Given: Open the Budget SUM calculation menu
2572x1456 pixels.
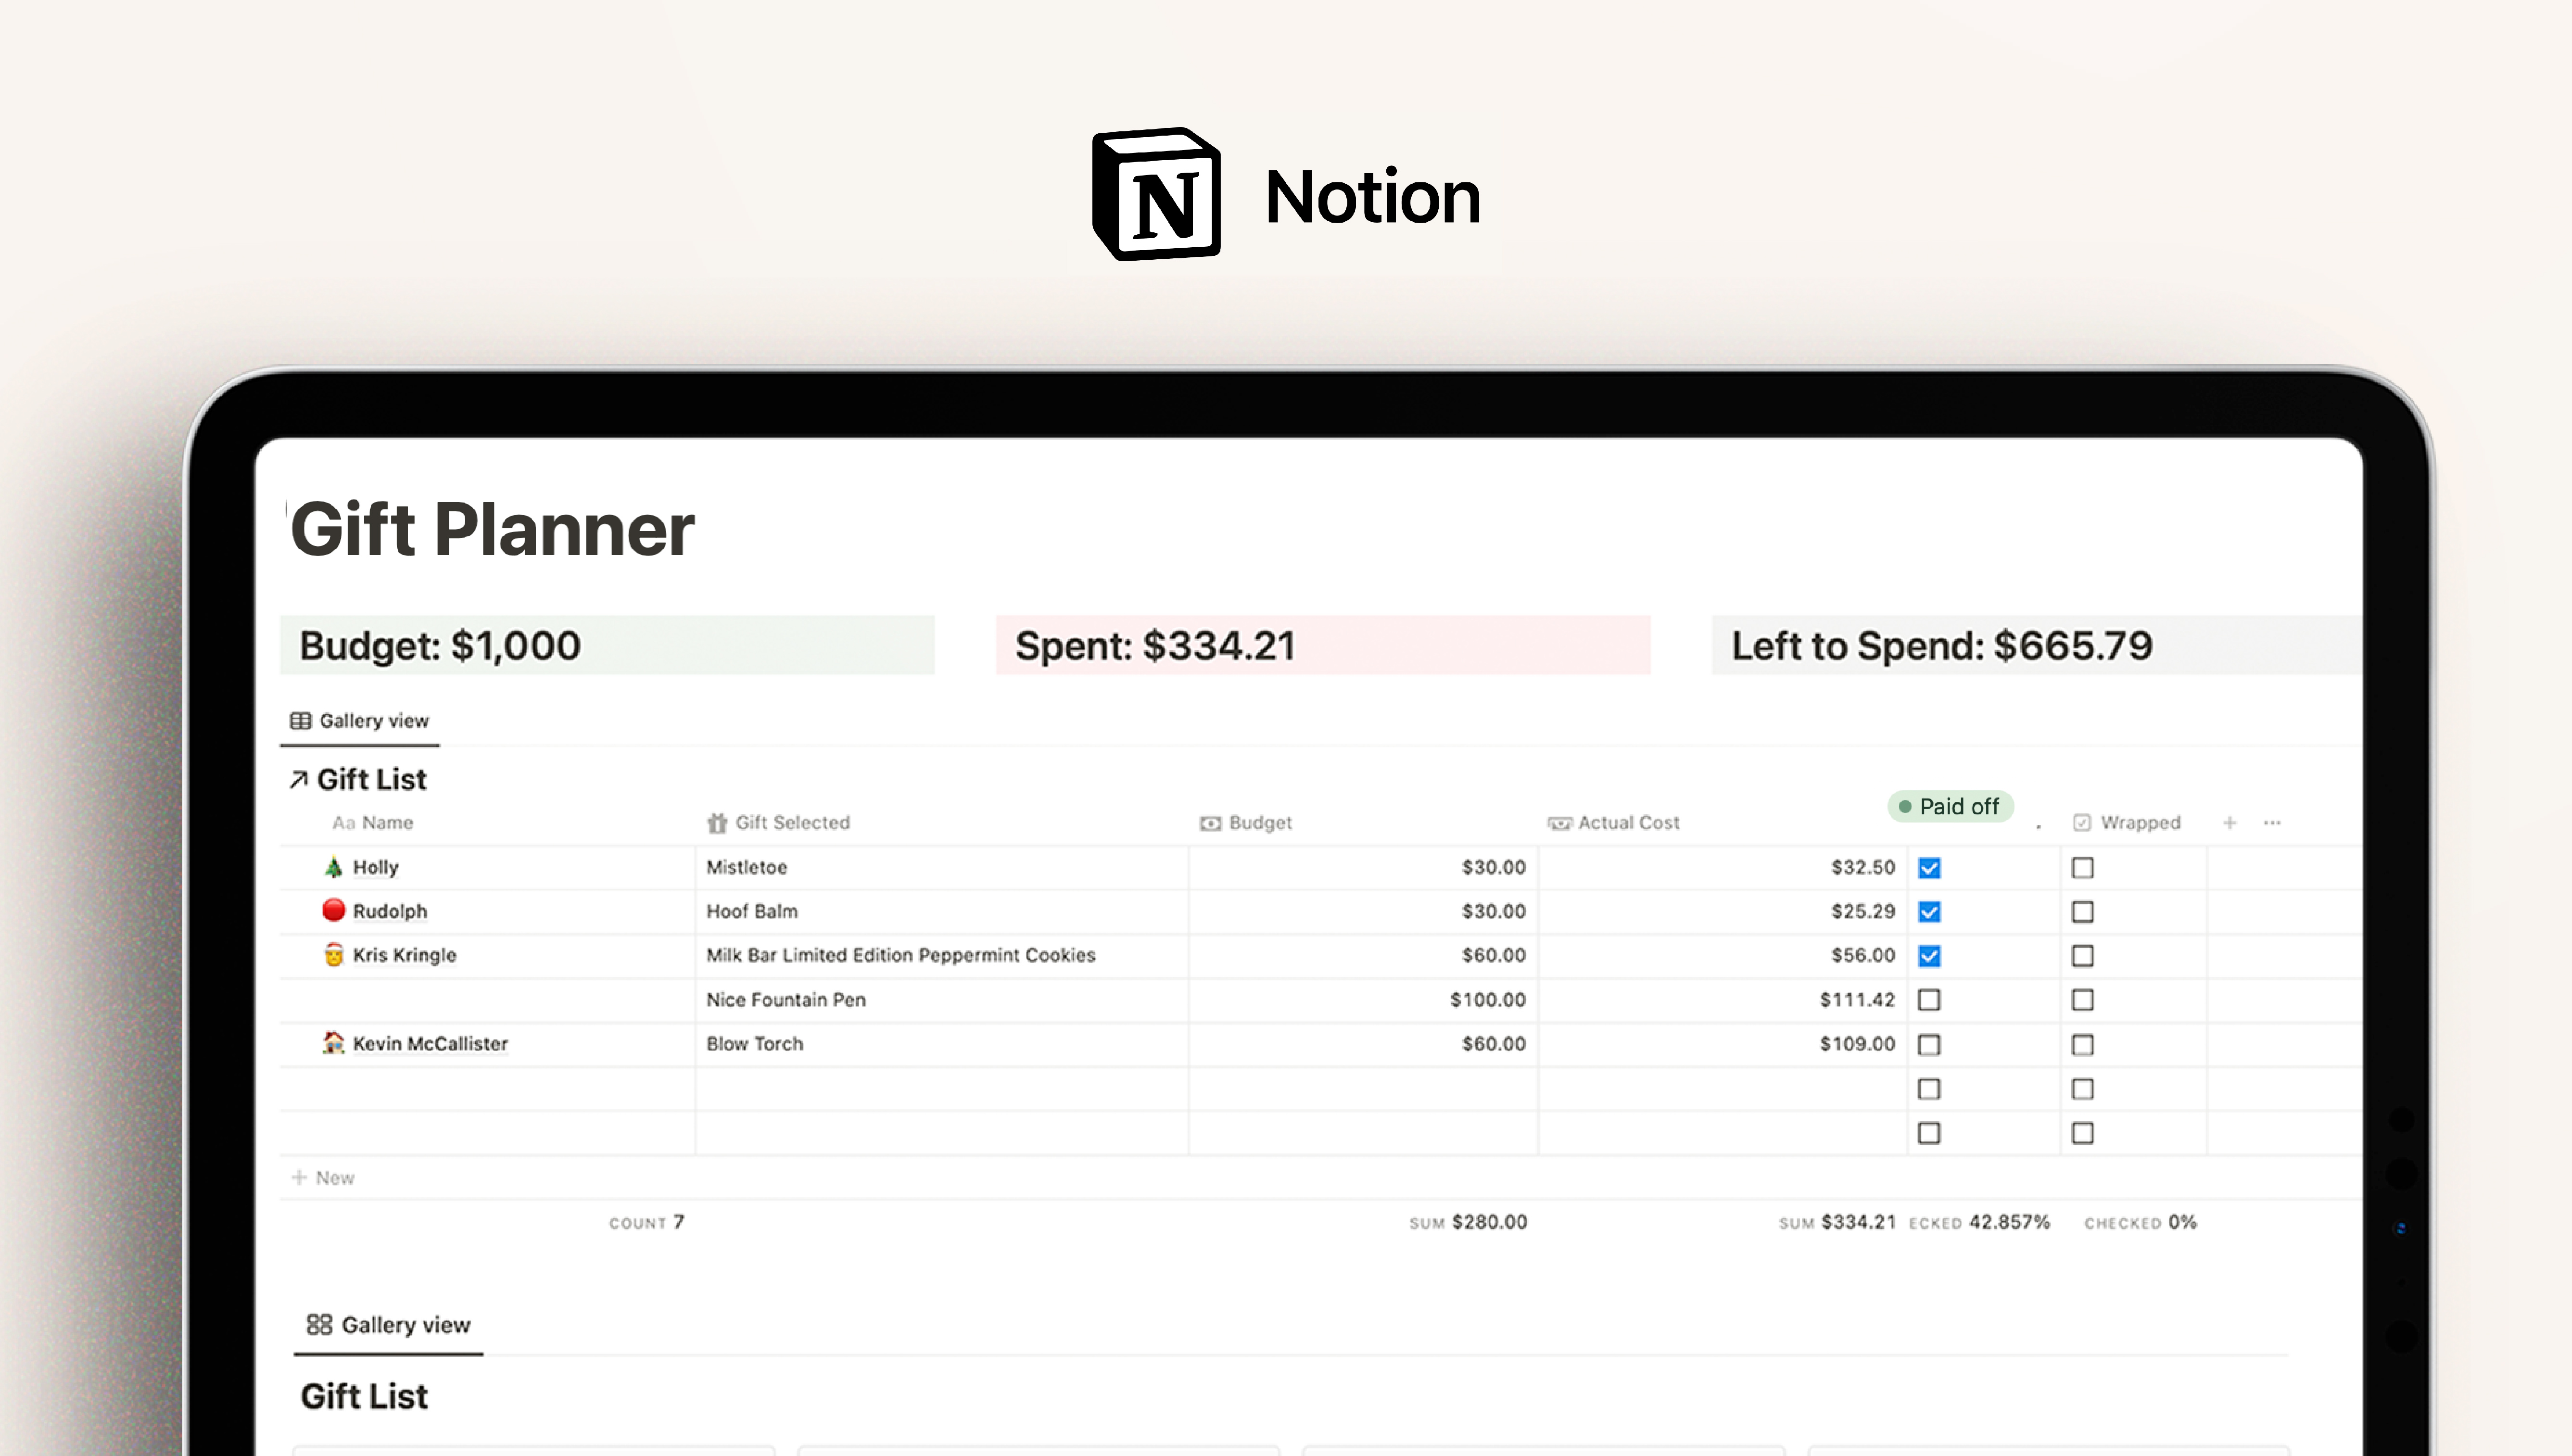Looking at the screenshot, I should pos(1467,1222).
